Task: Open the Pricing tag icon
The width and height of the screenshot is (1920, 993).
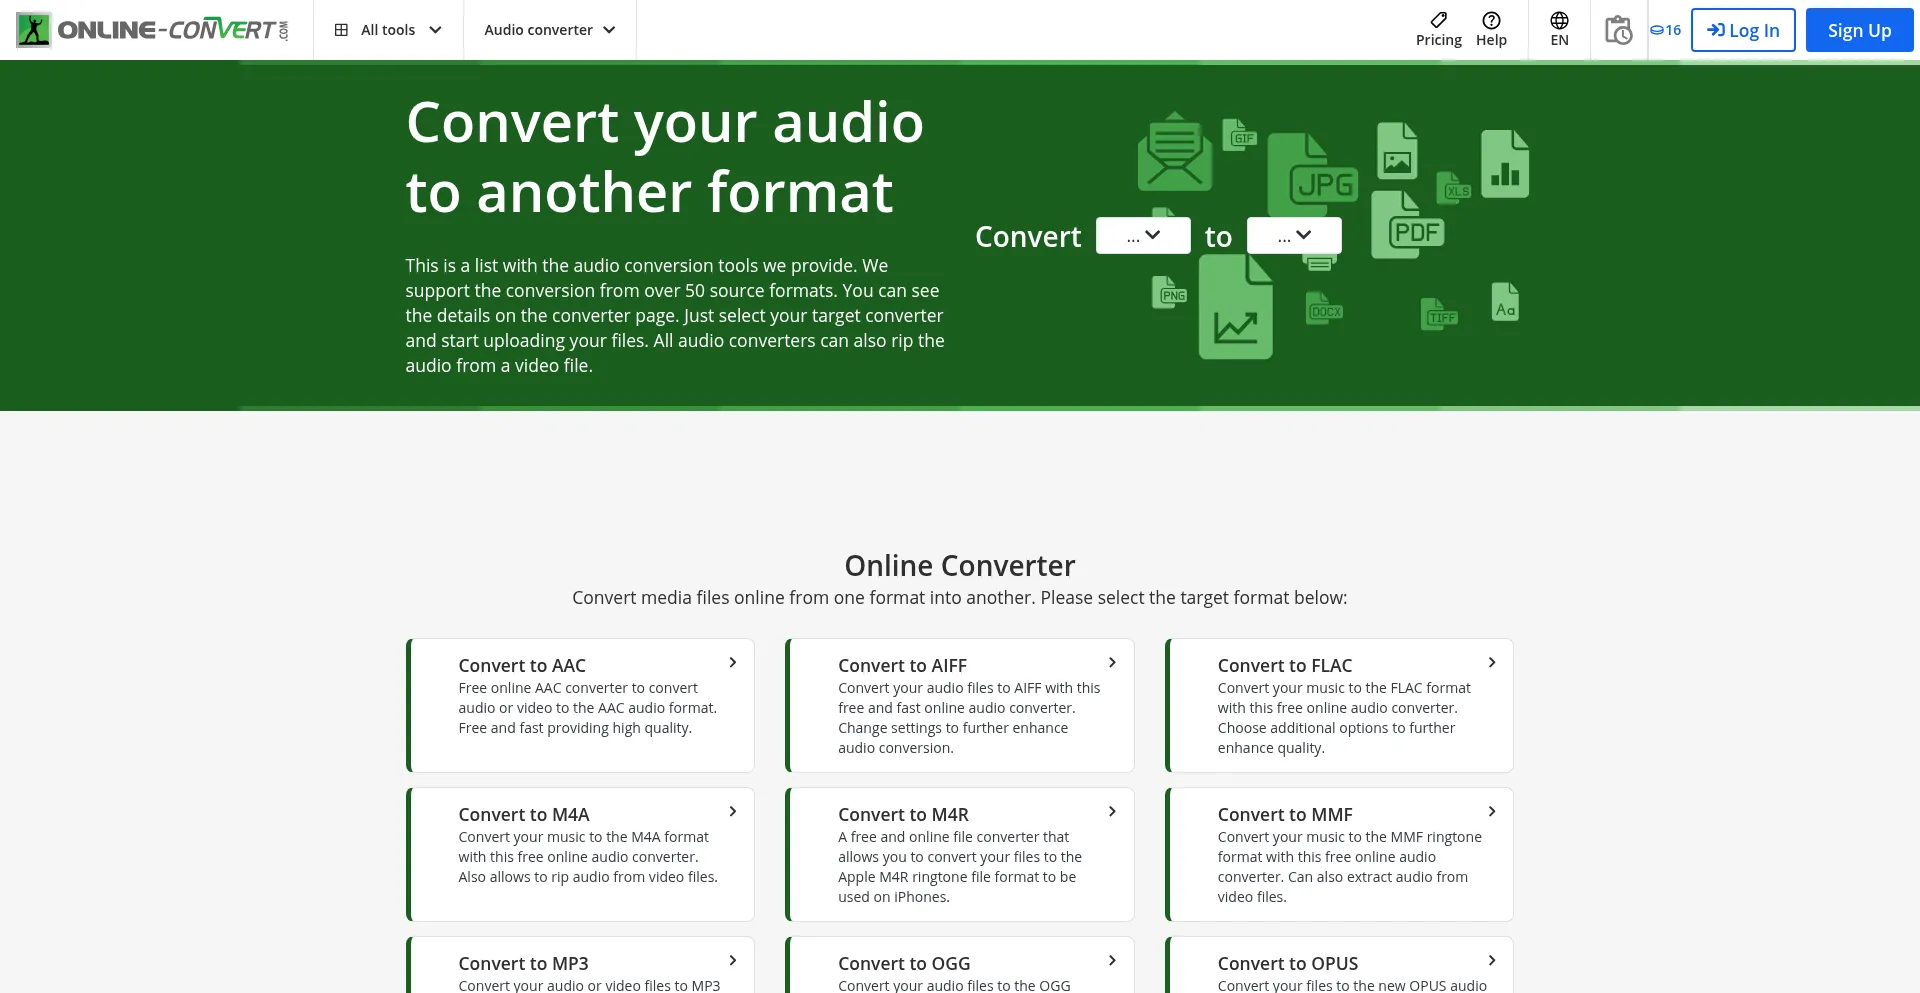Action: pyautogui.click(x=1438, y=20)
